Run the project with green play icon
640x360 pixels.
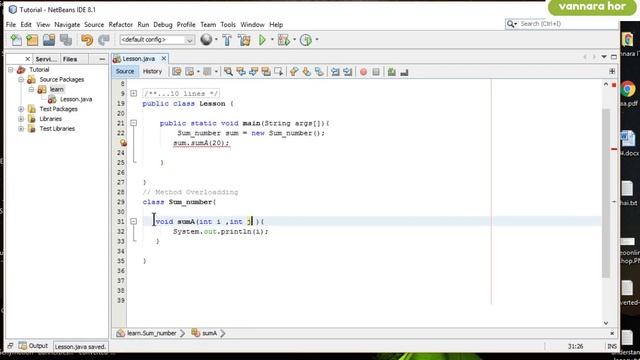262,40
